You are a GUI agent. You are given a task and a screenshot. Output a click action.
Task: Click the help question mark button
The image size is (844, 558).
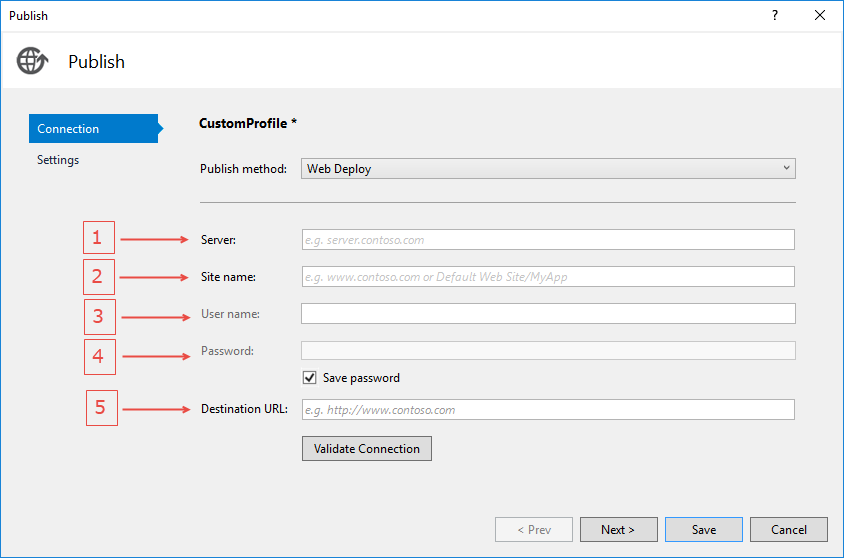click(x=775, y=16)
